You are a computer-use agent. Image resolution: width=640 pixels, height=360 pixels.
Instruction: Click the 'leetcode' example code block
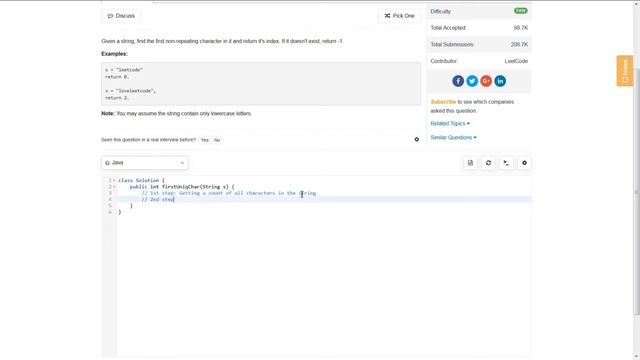[x=261, y=84]
